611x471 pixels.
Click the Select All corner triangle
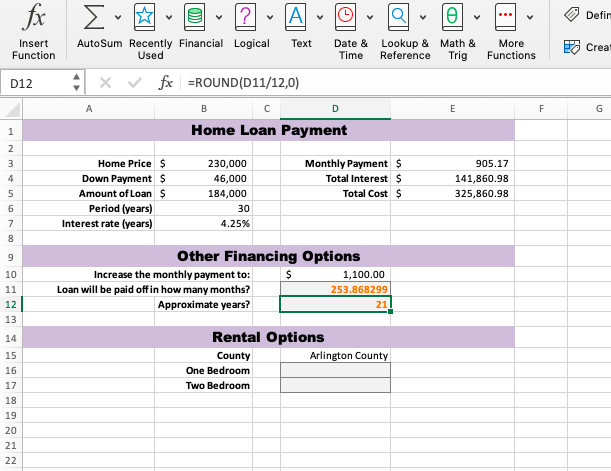12,109
